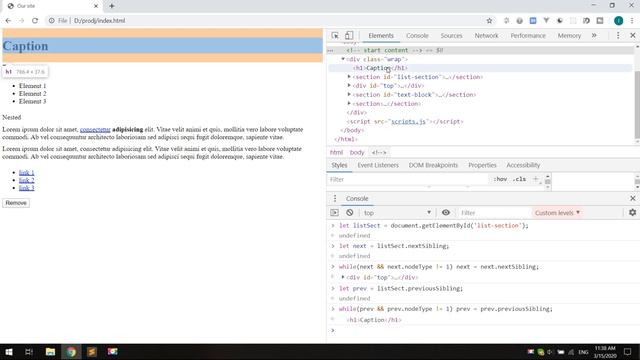The height and width of the screenshot is (360, 640).
Task: Click the consectetur hyperlink in paragraph
Action: [95, 129]
